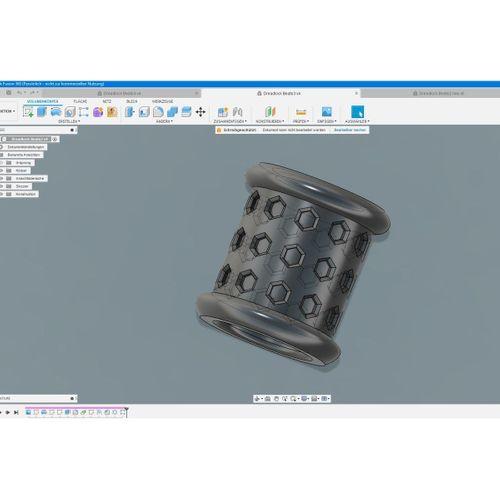Viewport: 500px width, 500px height.
Task: Select the Press Pull tool
Action: pyautogui.click(x=130, y=112)
